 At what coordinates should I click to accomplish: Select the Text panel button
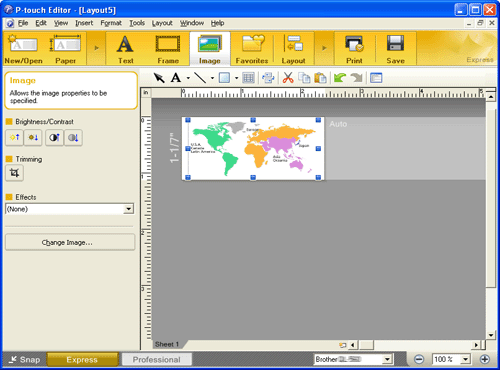coord(126,49)
